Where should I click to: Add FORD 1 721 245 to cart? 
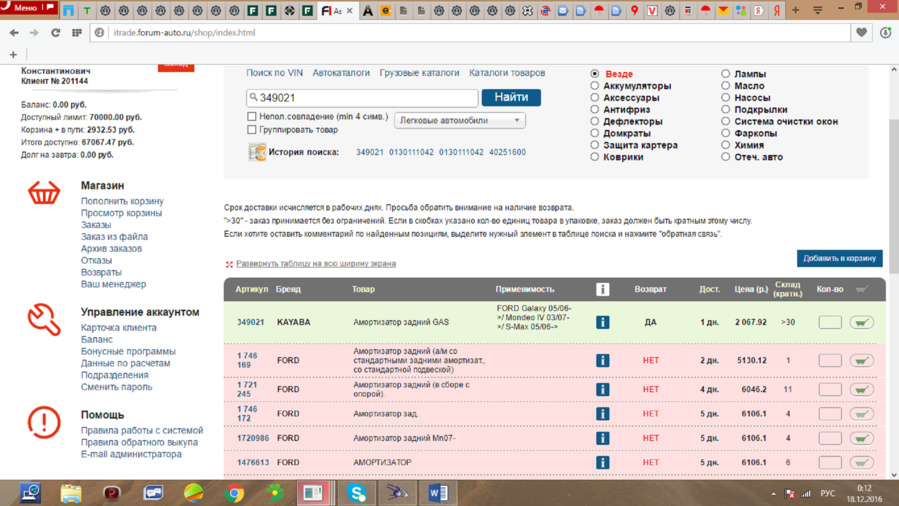pyautogui.click(x=861, y=390)
